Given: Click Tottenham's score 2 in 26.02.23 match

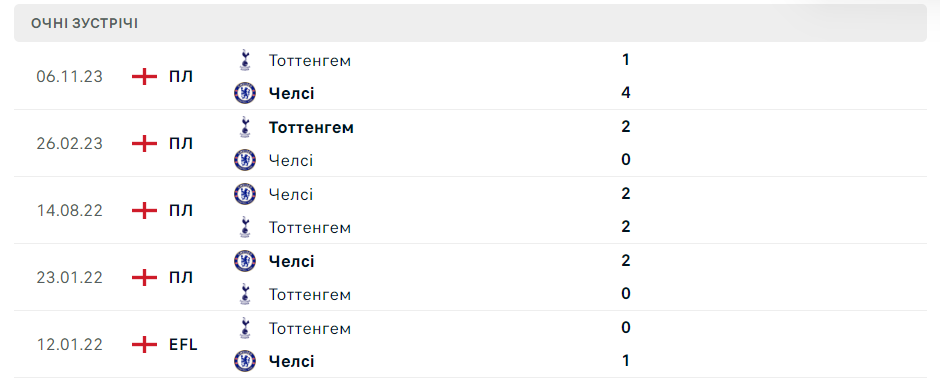Looking at the screenshot, I should pyautogui.click(x=626, y=127).
